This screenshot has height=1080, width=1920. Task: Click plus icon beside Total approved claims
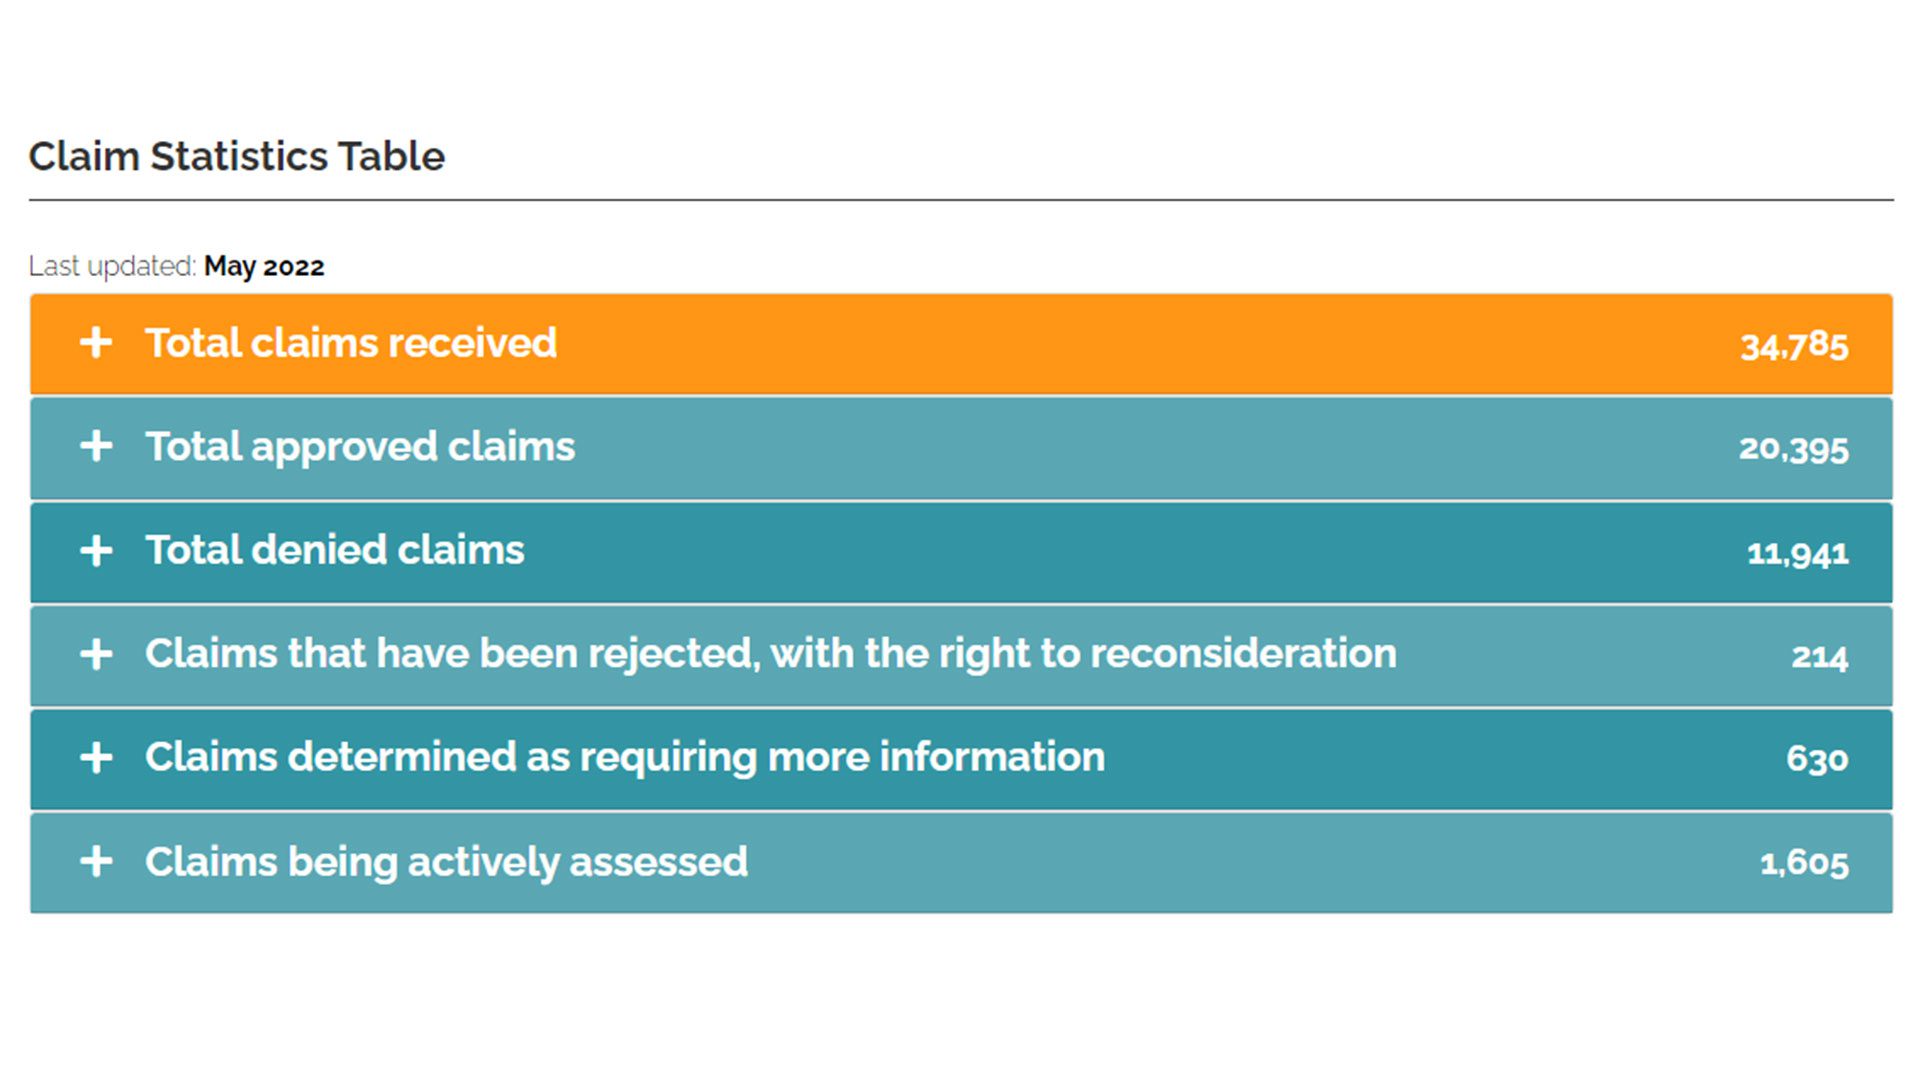[96, 446]
